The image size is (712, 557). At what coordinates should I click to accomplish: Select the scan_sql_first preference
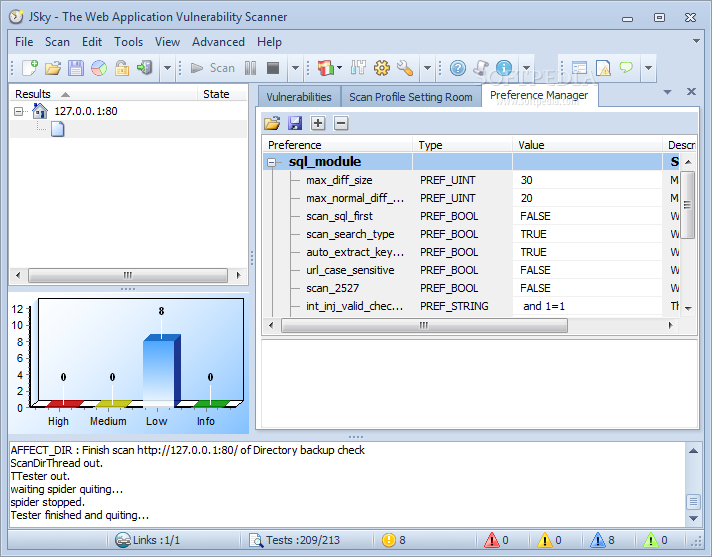(x=339, y=216)
